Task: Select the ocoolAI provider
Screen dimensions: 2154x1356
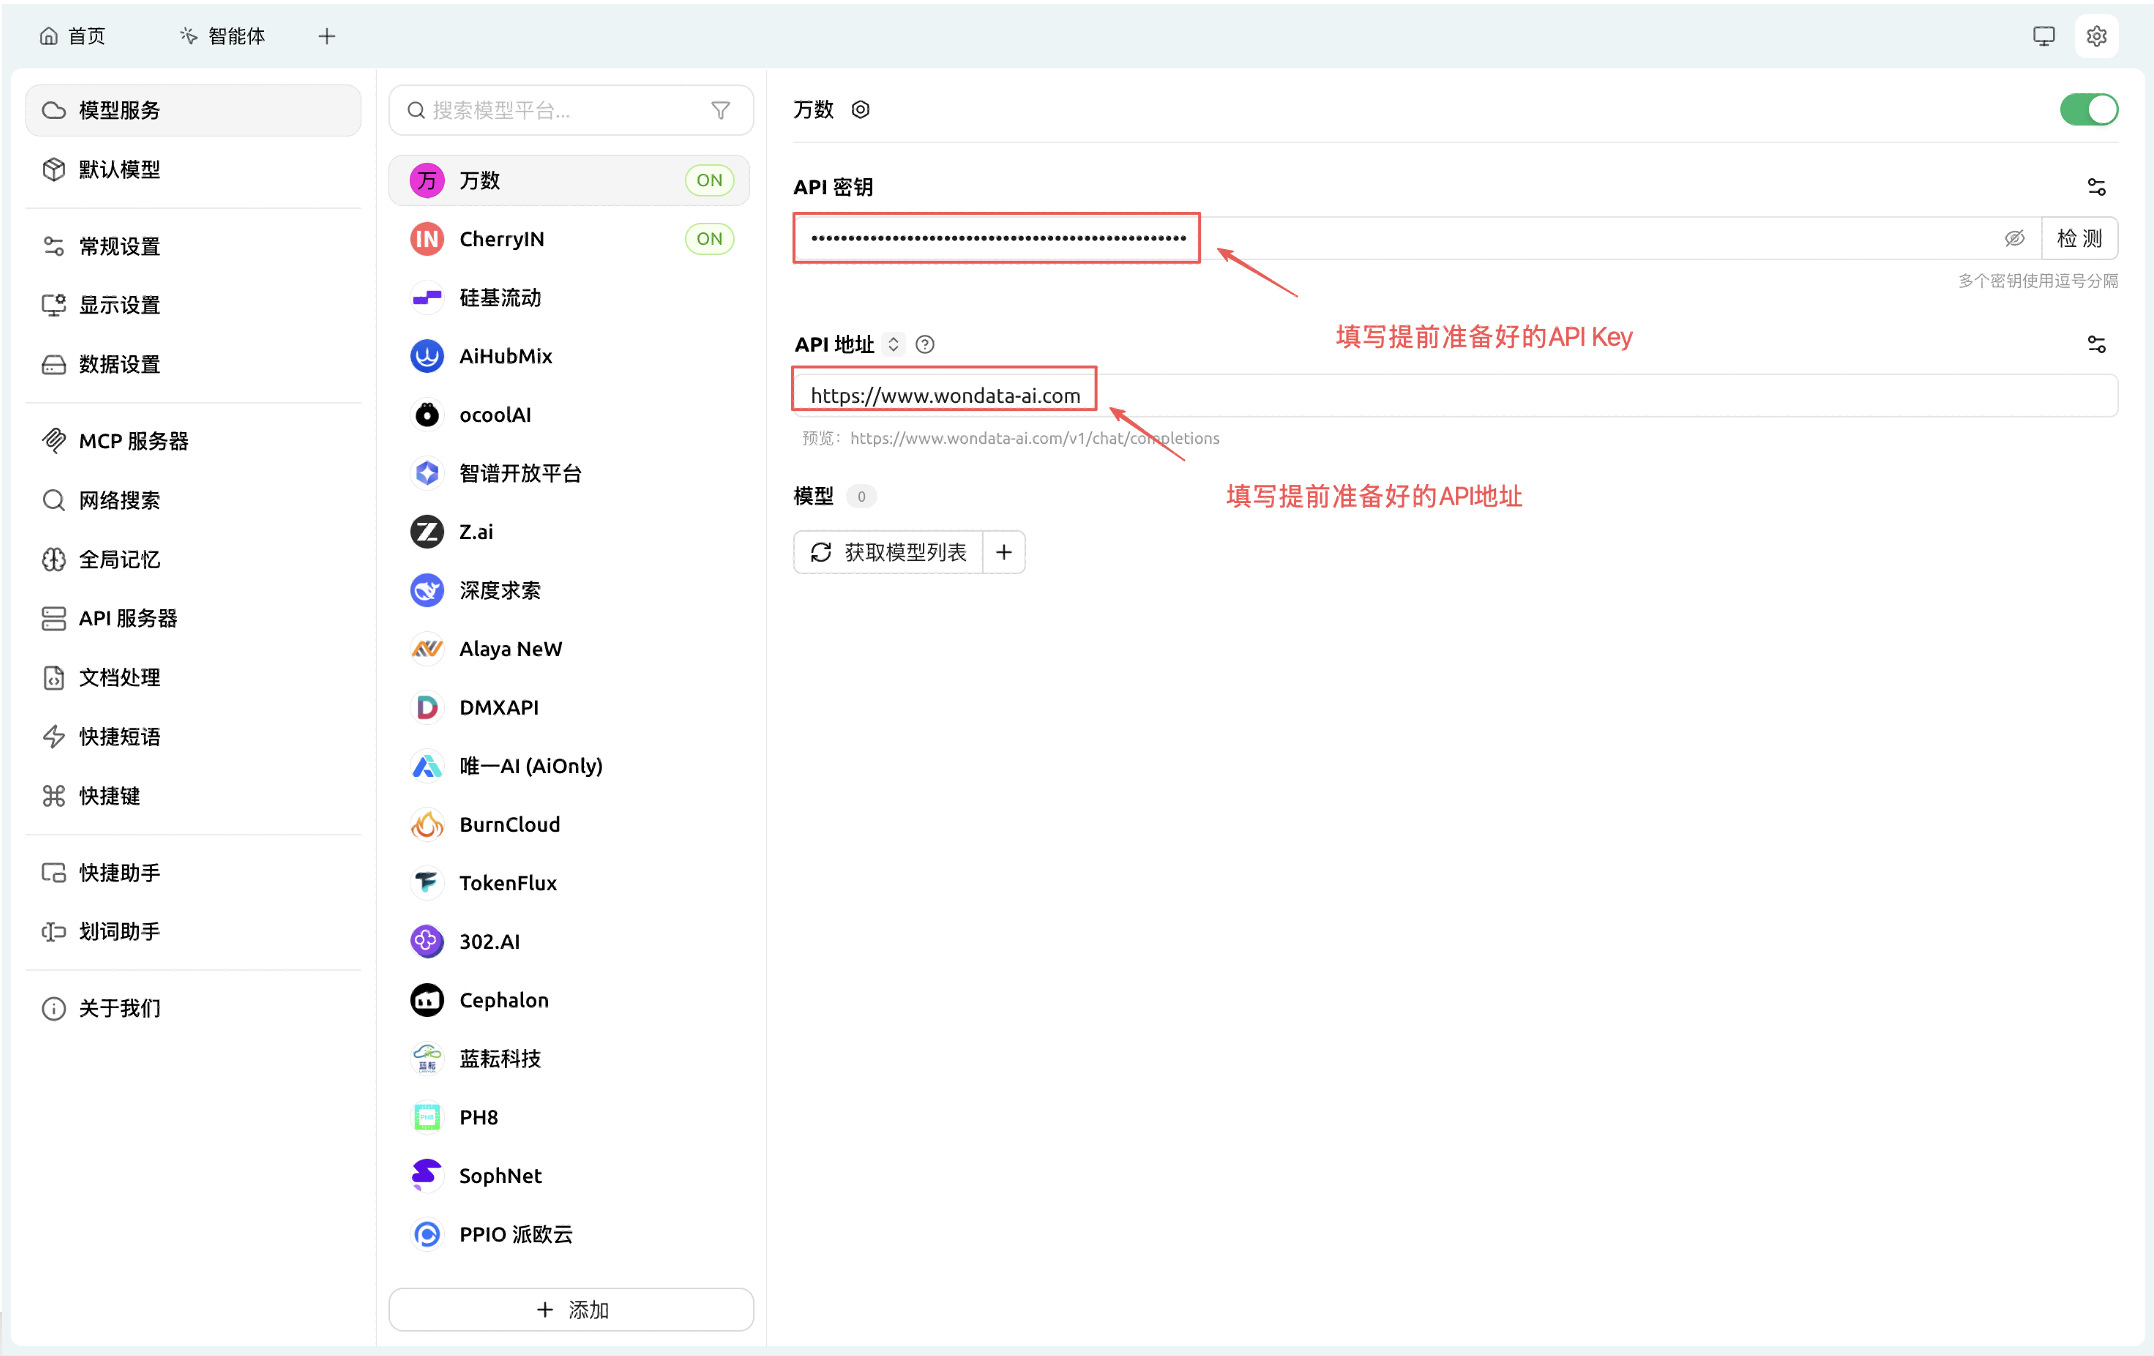Action: pos(569,414)
